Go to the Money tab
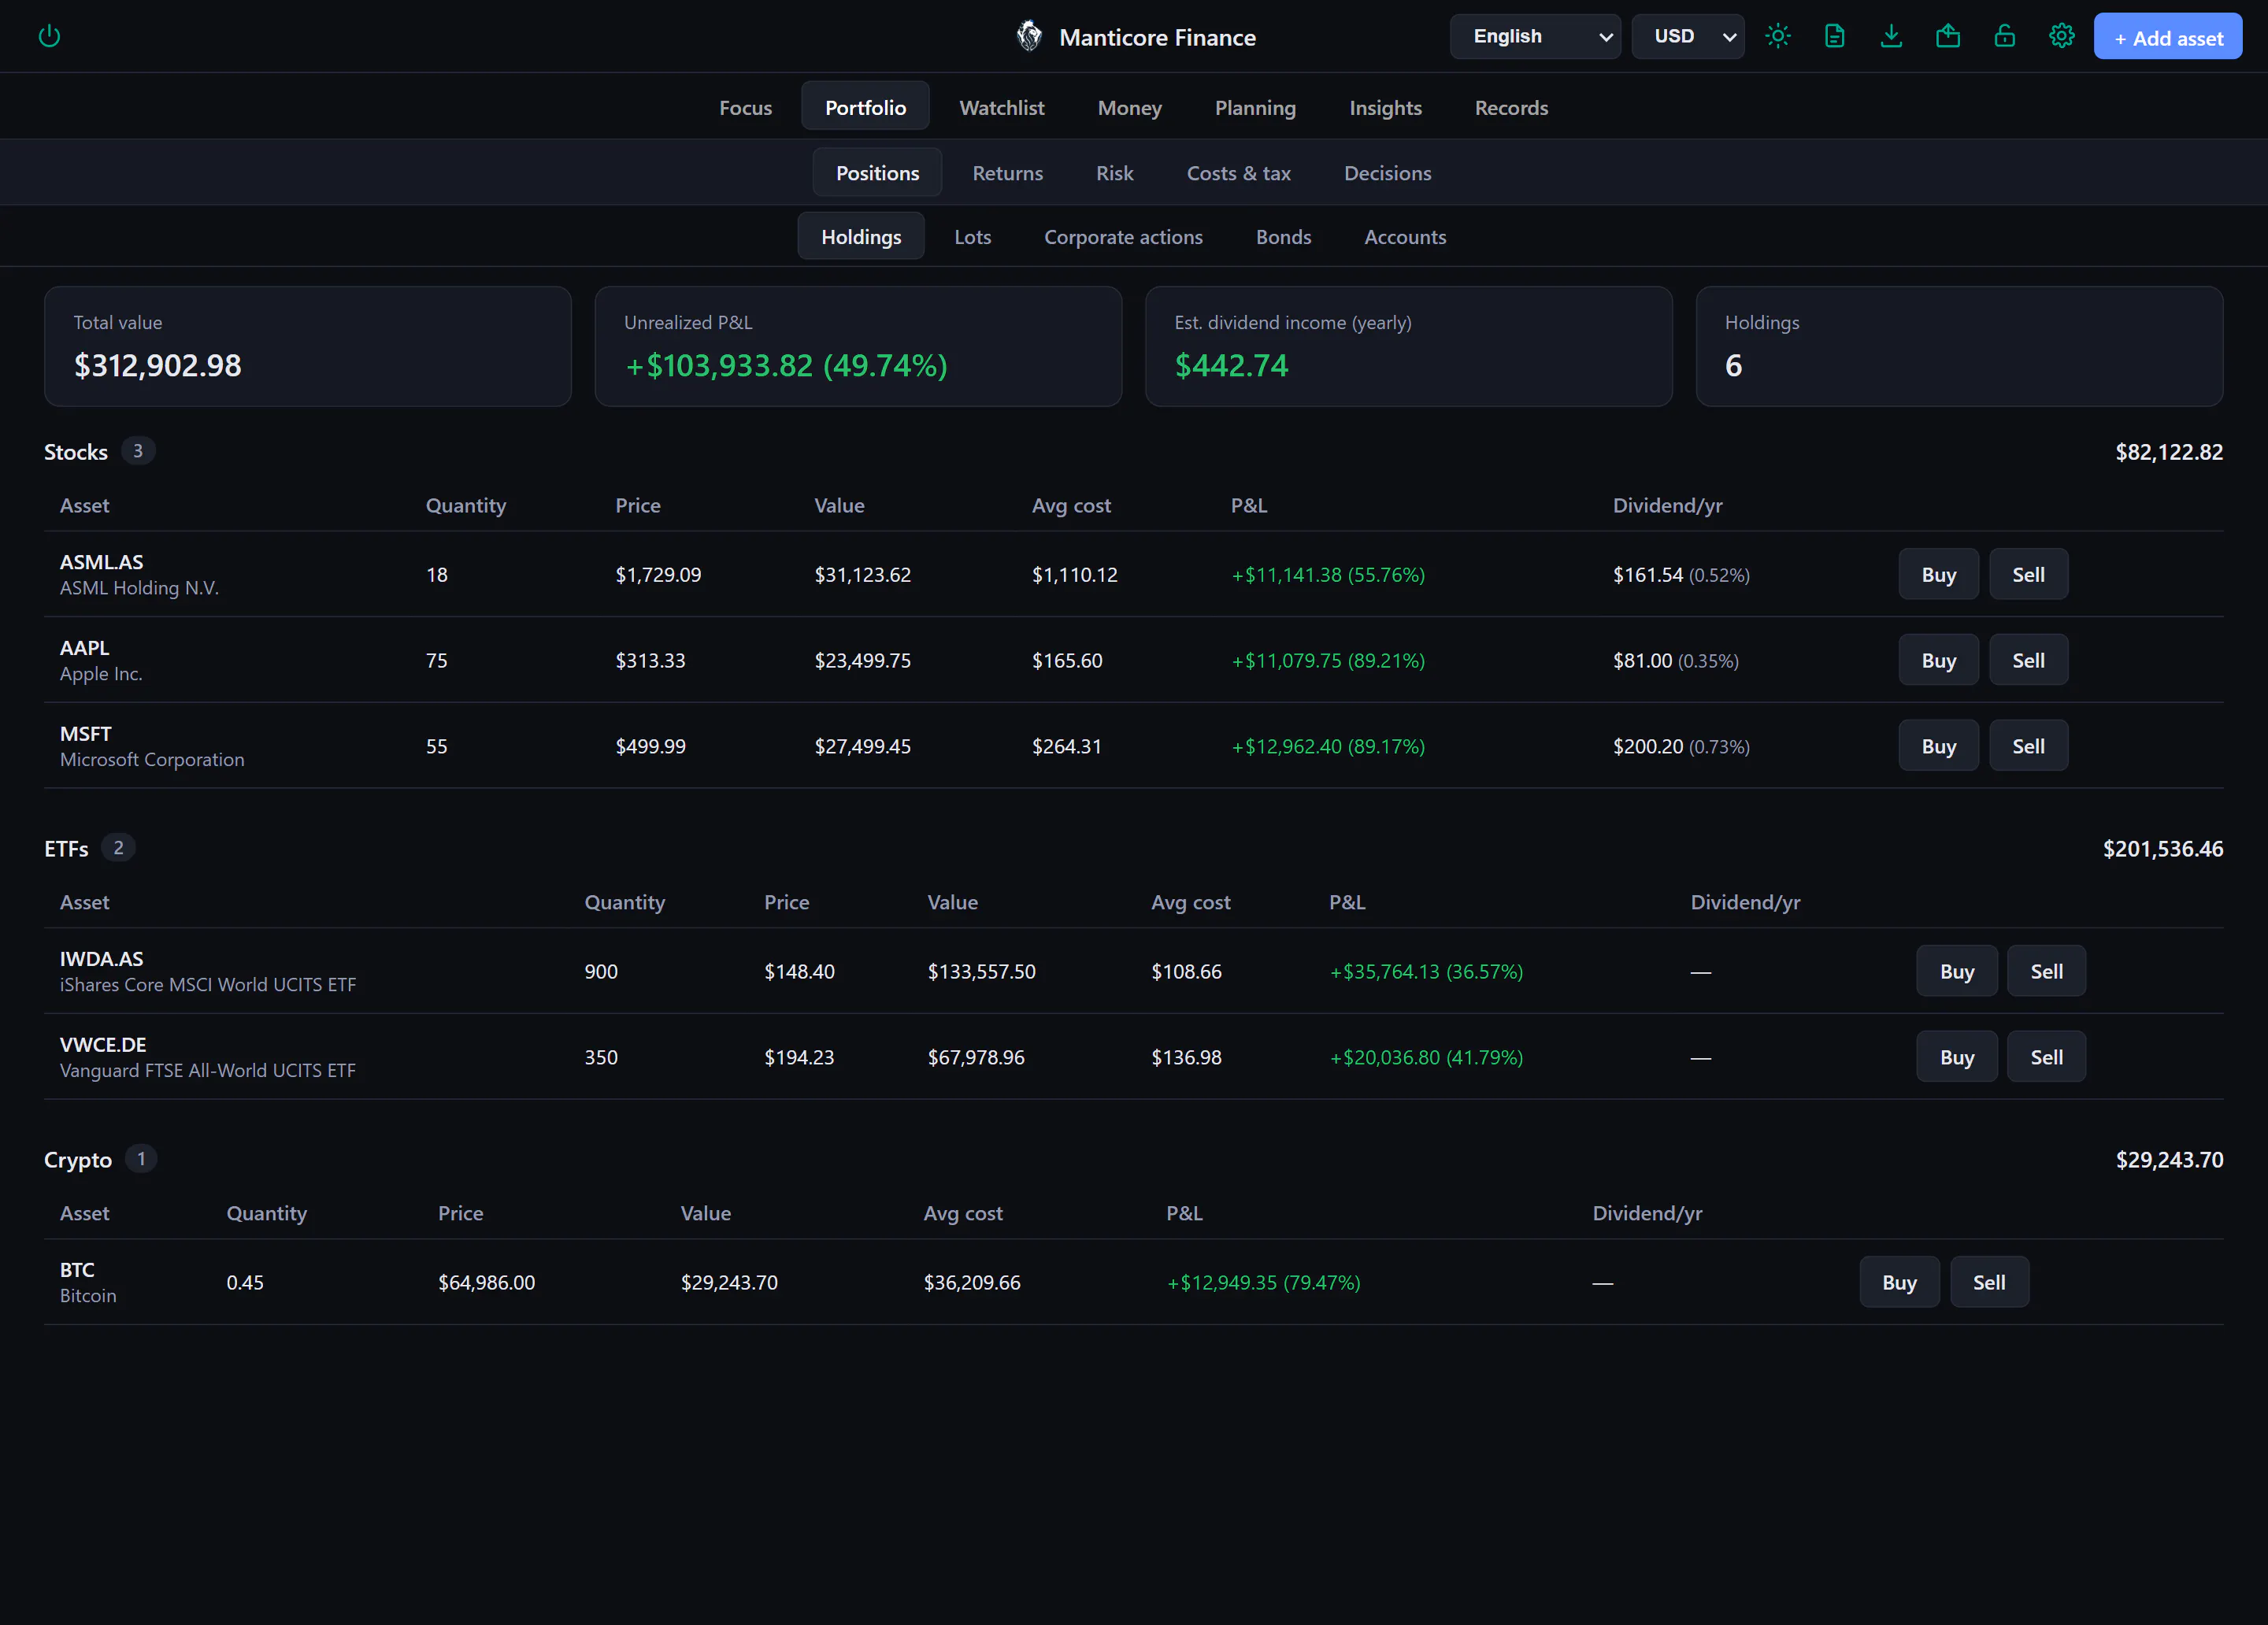Screen dimensions: 2268x1625 tap(1129, 107)
